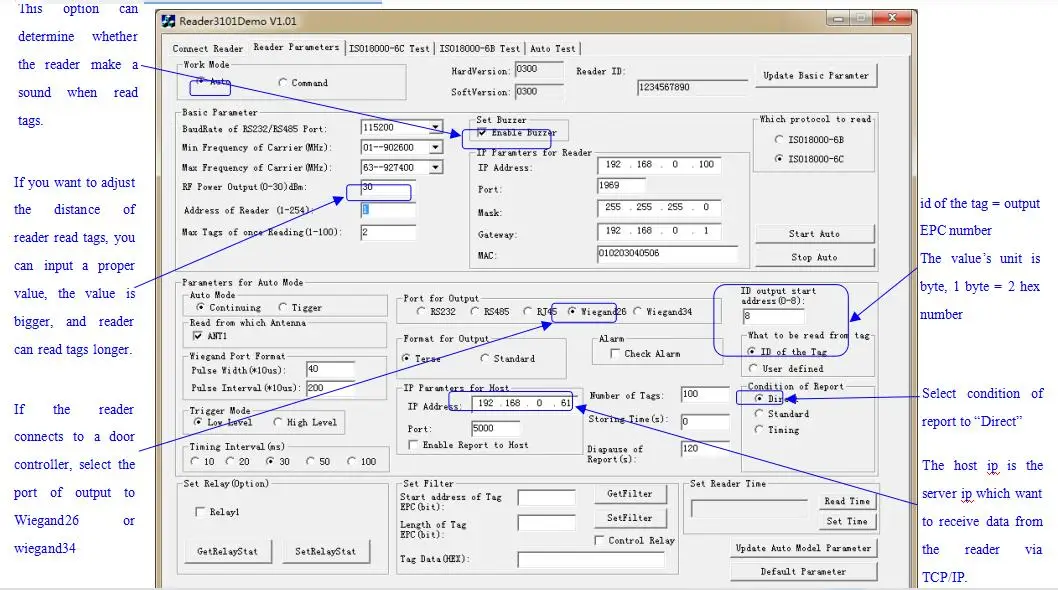Go to ISO18000-6B Test tab
The image size is (1058, 590).
click(x=480, y=49)
